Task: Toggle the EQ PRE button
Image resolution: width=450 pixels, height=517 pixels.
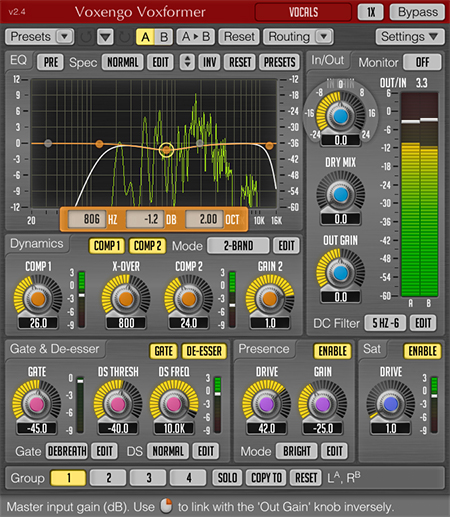Action: [x=51, y=62]
